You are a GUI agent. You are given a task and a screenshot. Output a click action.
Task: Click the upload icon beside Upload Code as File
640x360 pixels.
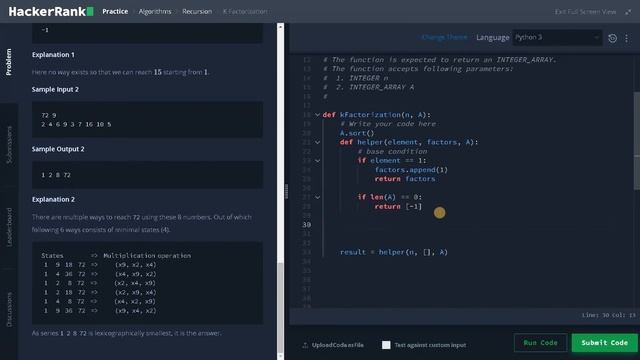pos(305,345)
